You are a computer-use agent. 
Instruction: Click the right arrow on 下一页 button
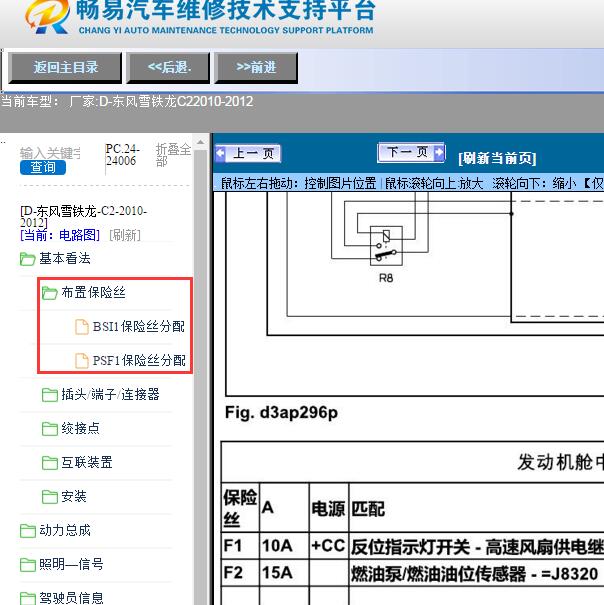pyautogui.click(x=439, y=152)
